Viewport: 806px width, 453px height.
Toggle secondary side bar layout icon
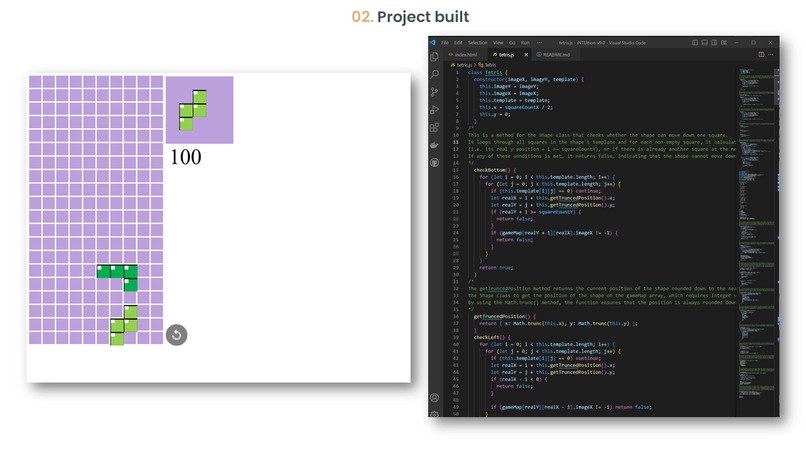(x=714, y=43)
